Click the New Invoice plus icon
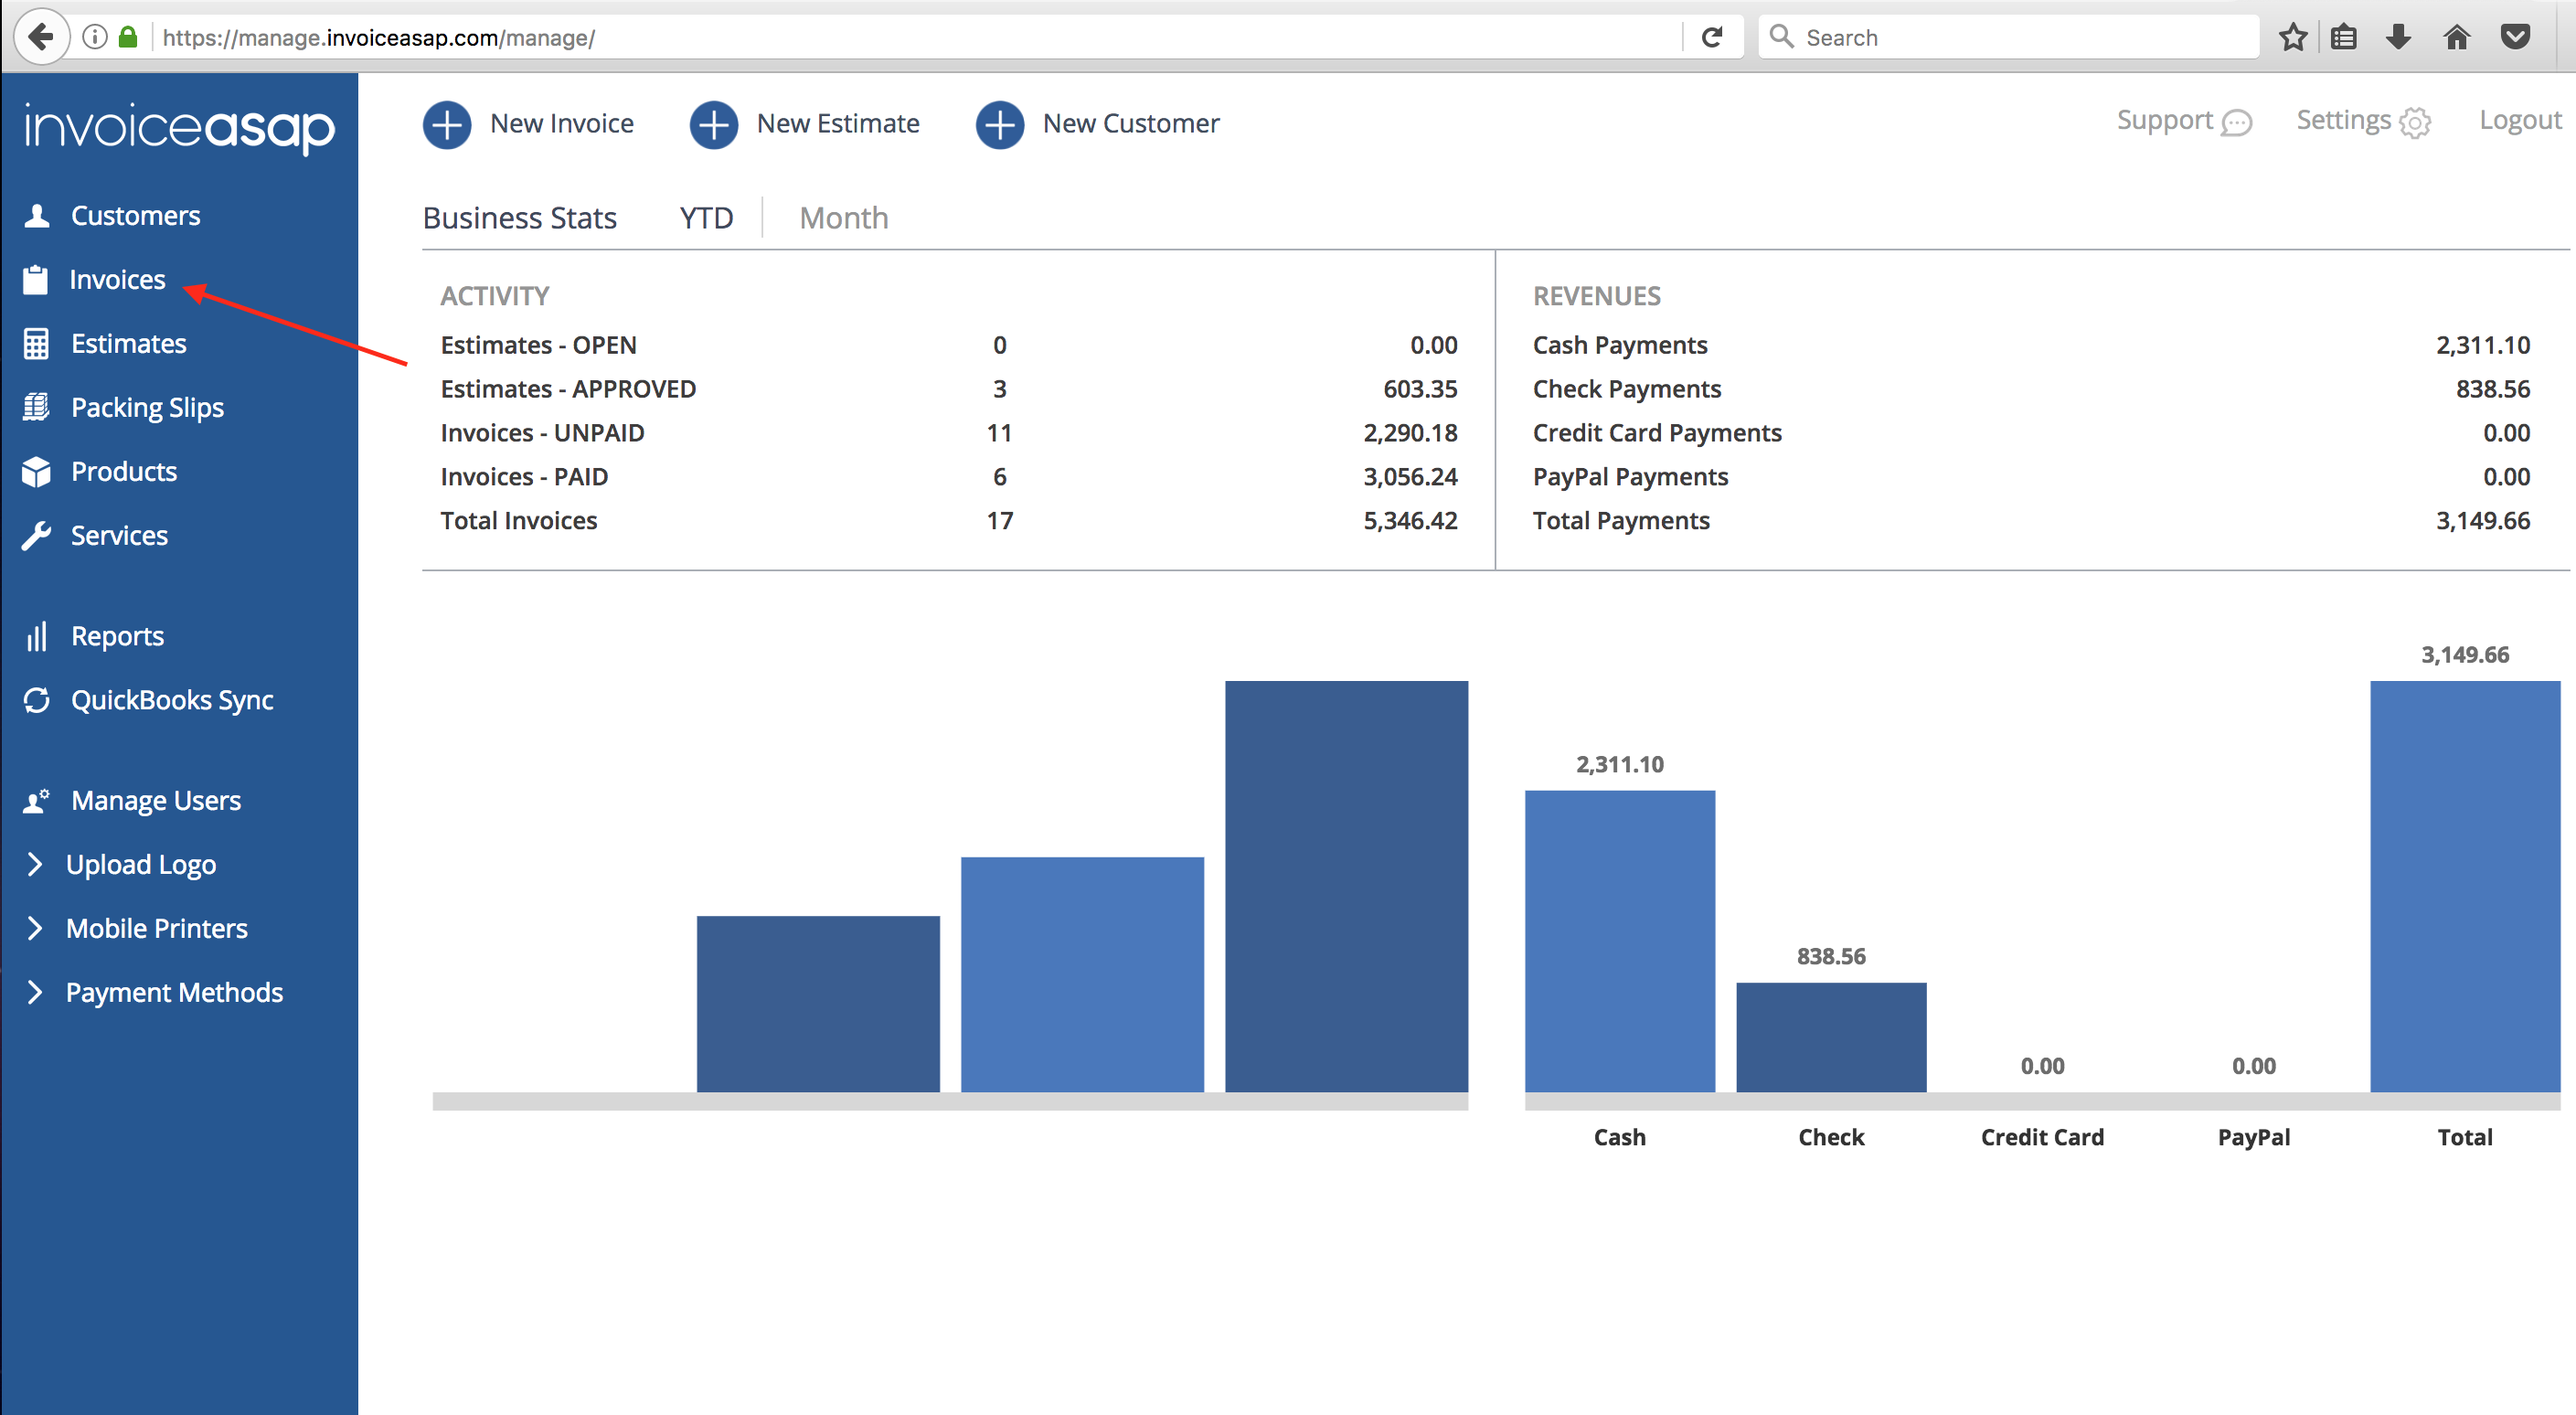 [x=447, y=124]
